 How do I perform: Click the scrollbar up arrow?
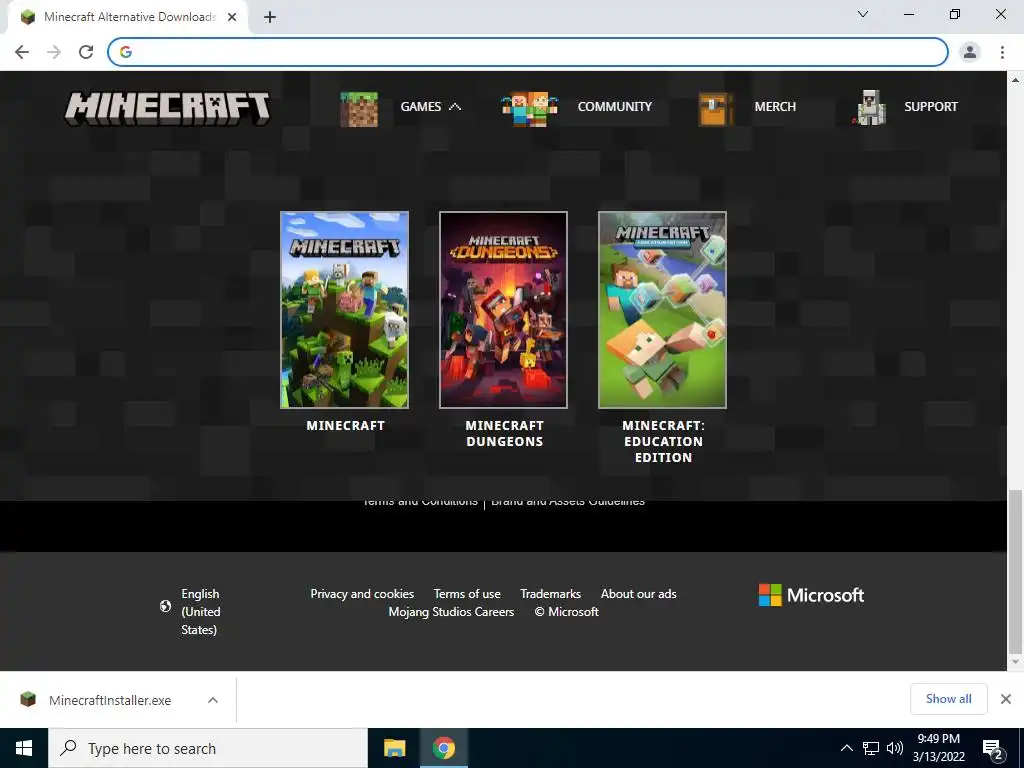pos(1016,80)
